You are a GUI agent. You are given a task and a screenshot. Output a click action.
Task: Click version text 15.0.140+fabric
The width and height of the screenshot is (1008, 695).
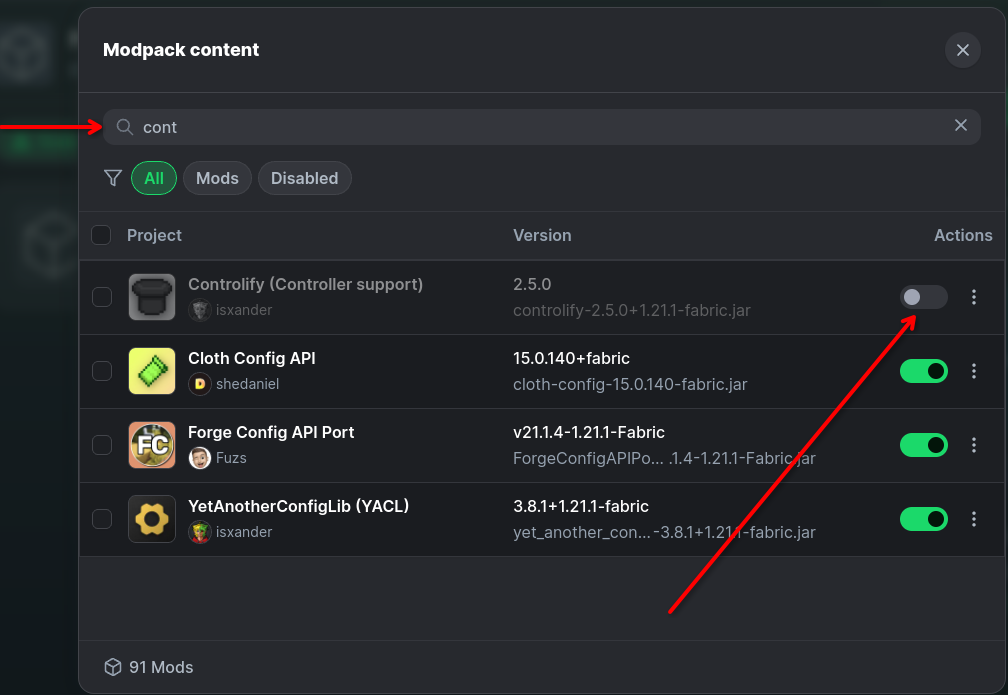(572, 358)
